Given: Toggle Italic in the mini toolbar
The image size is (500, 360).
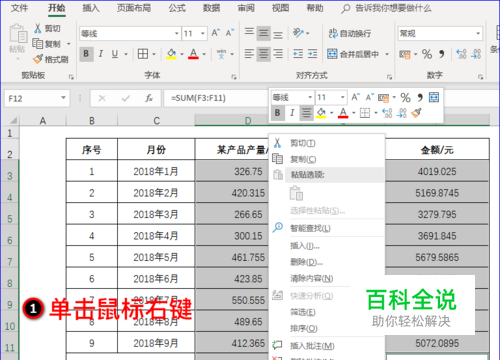Looking at the screenshot, I should point(292,113).
